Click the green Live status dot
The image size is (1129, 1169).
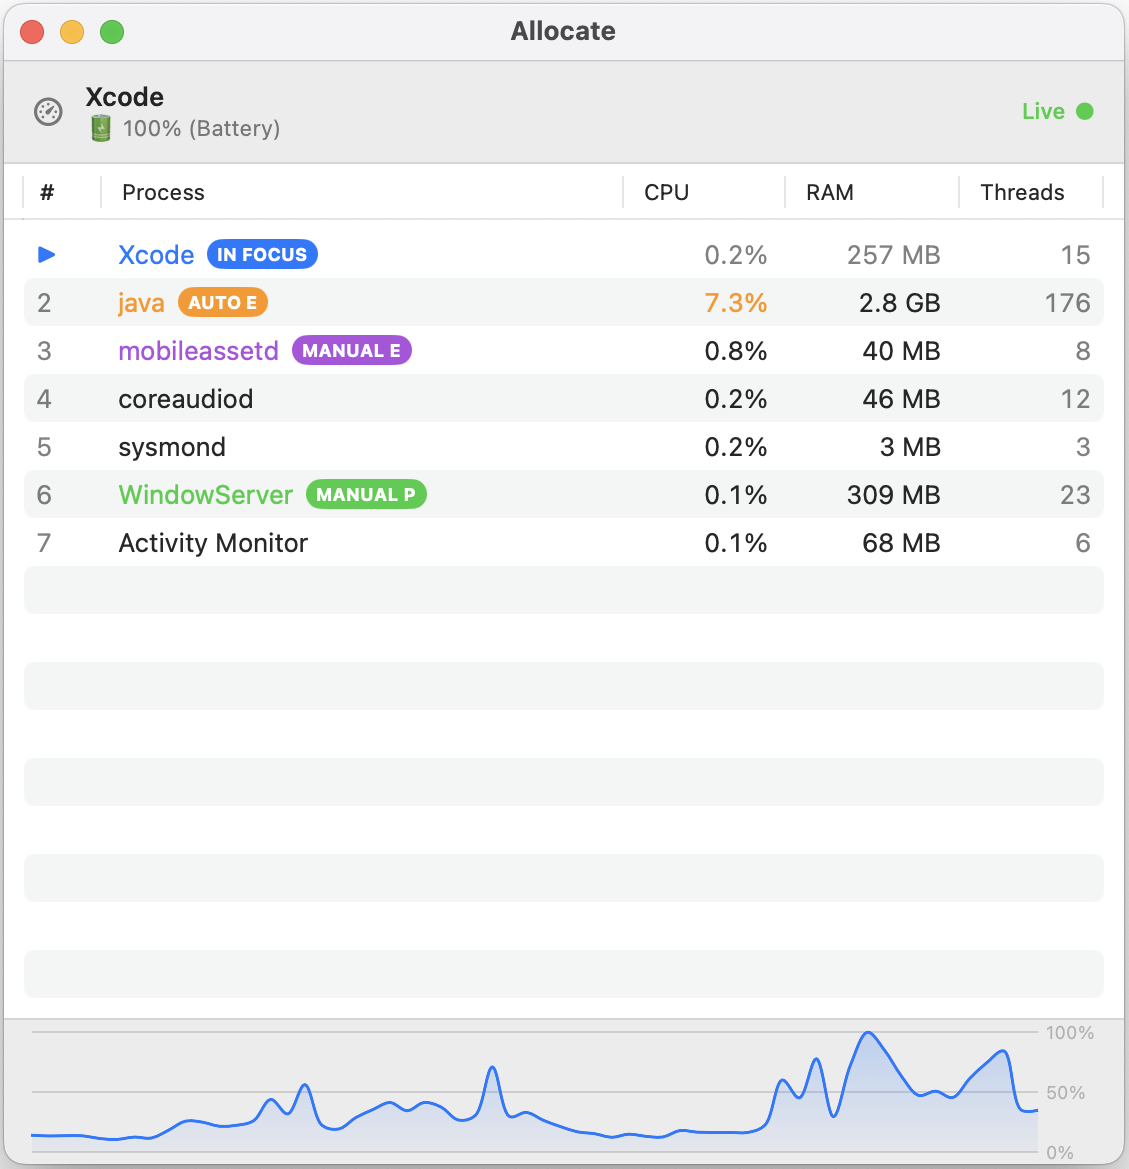pos(1085,111)
